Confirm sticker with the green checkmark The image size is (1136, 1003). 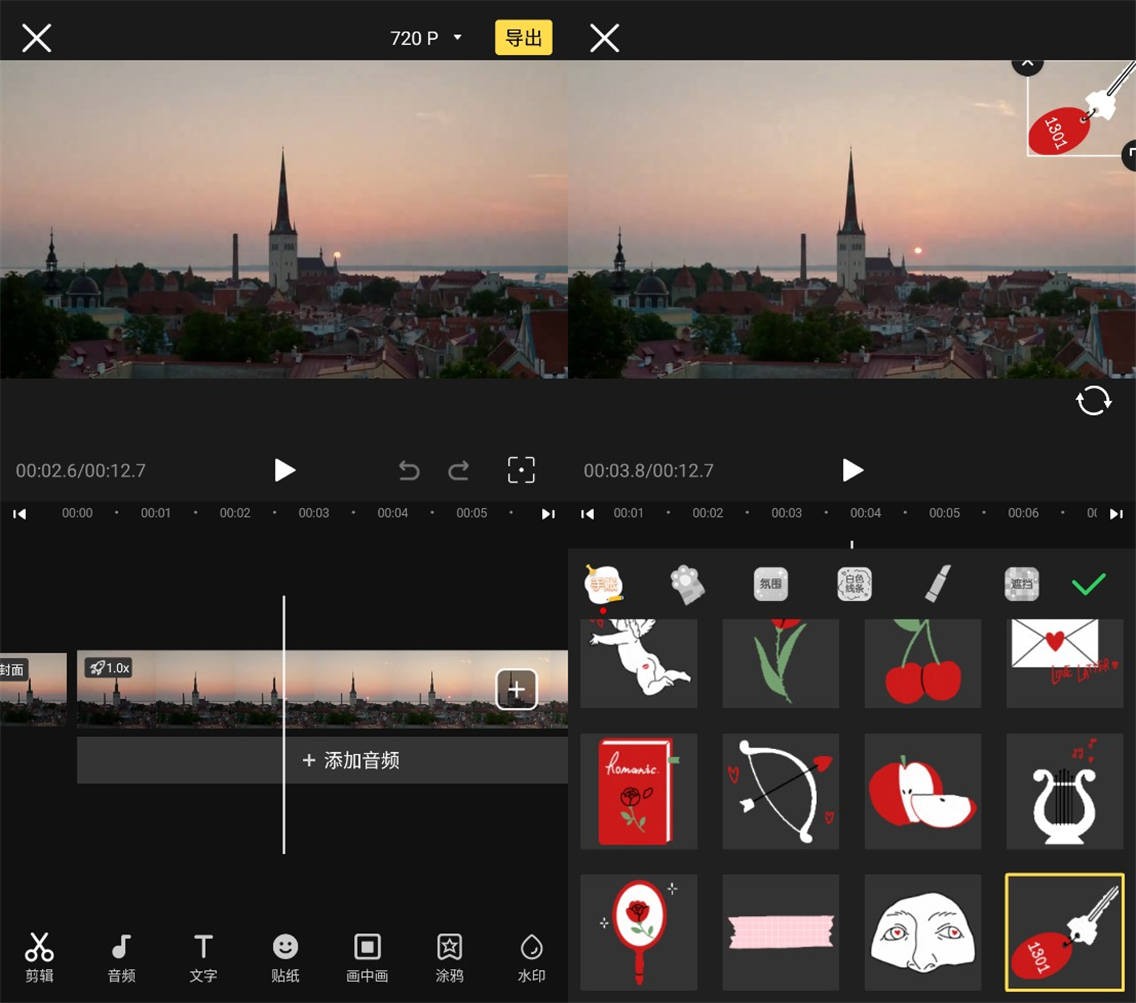tap(1088, 584)
